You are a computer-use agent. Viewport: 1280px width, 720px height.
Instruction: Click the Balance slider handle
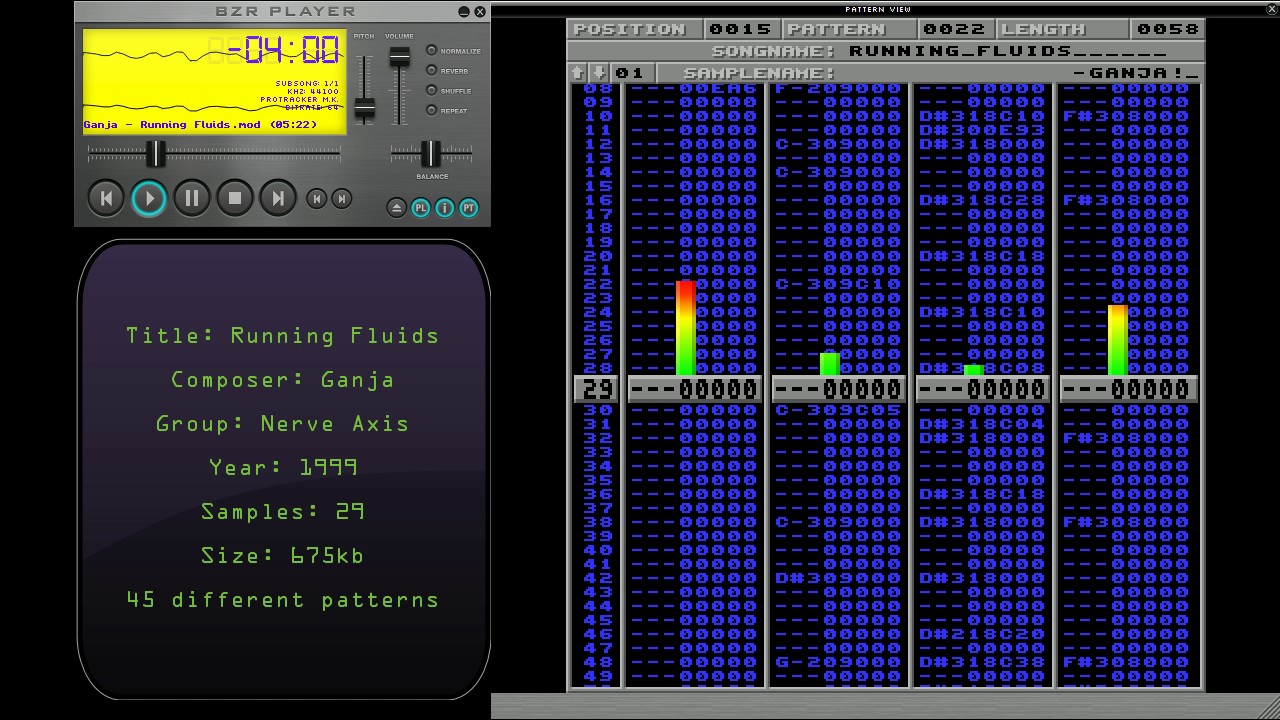[x=431, y=154]
